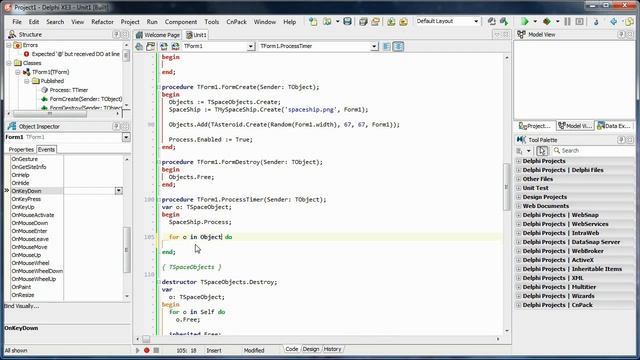Screen dimensions: 640x360
Task: Play the recorded keyboard macro
Action: click(x=138, y=350)
